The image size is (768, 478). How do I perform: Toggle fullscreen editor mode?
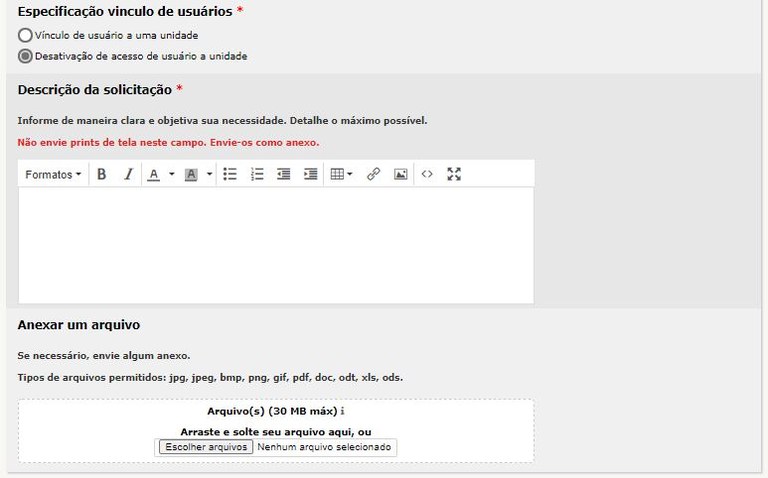tap(454, 174)
